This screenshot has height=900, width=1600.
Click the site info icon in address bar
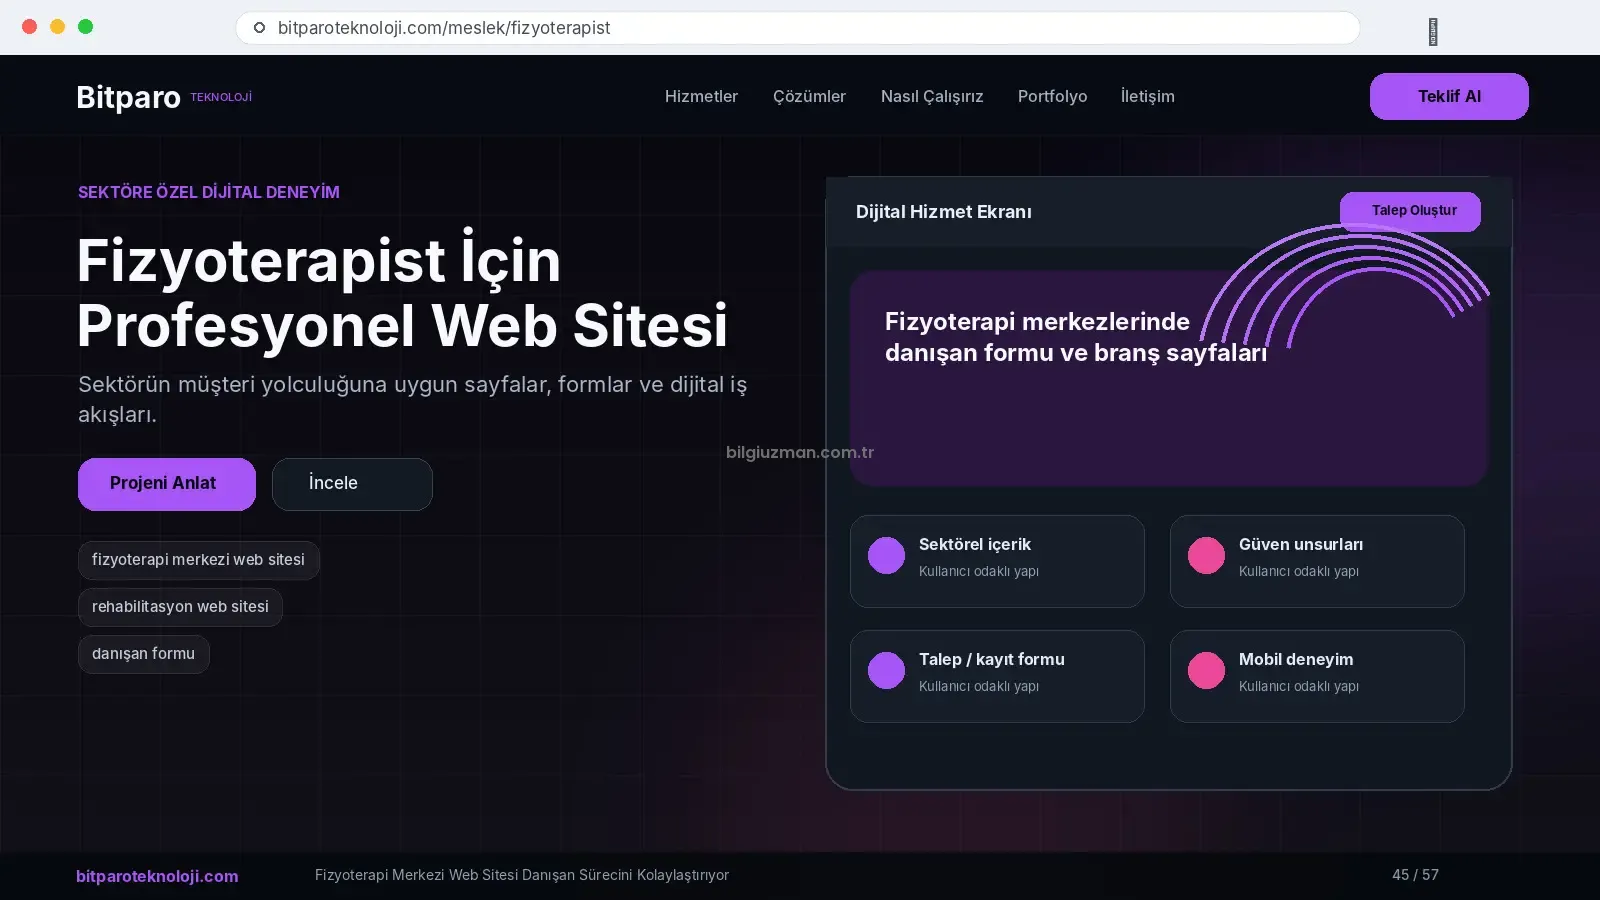[259, 28]
